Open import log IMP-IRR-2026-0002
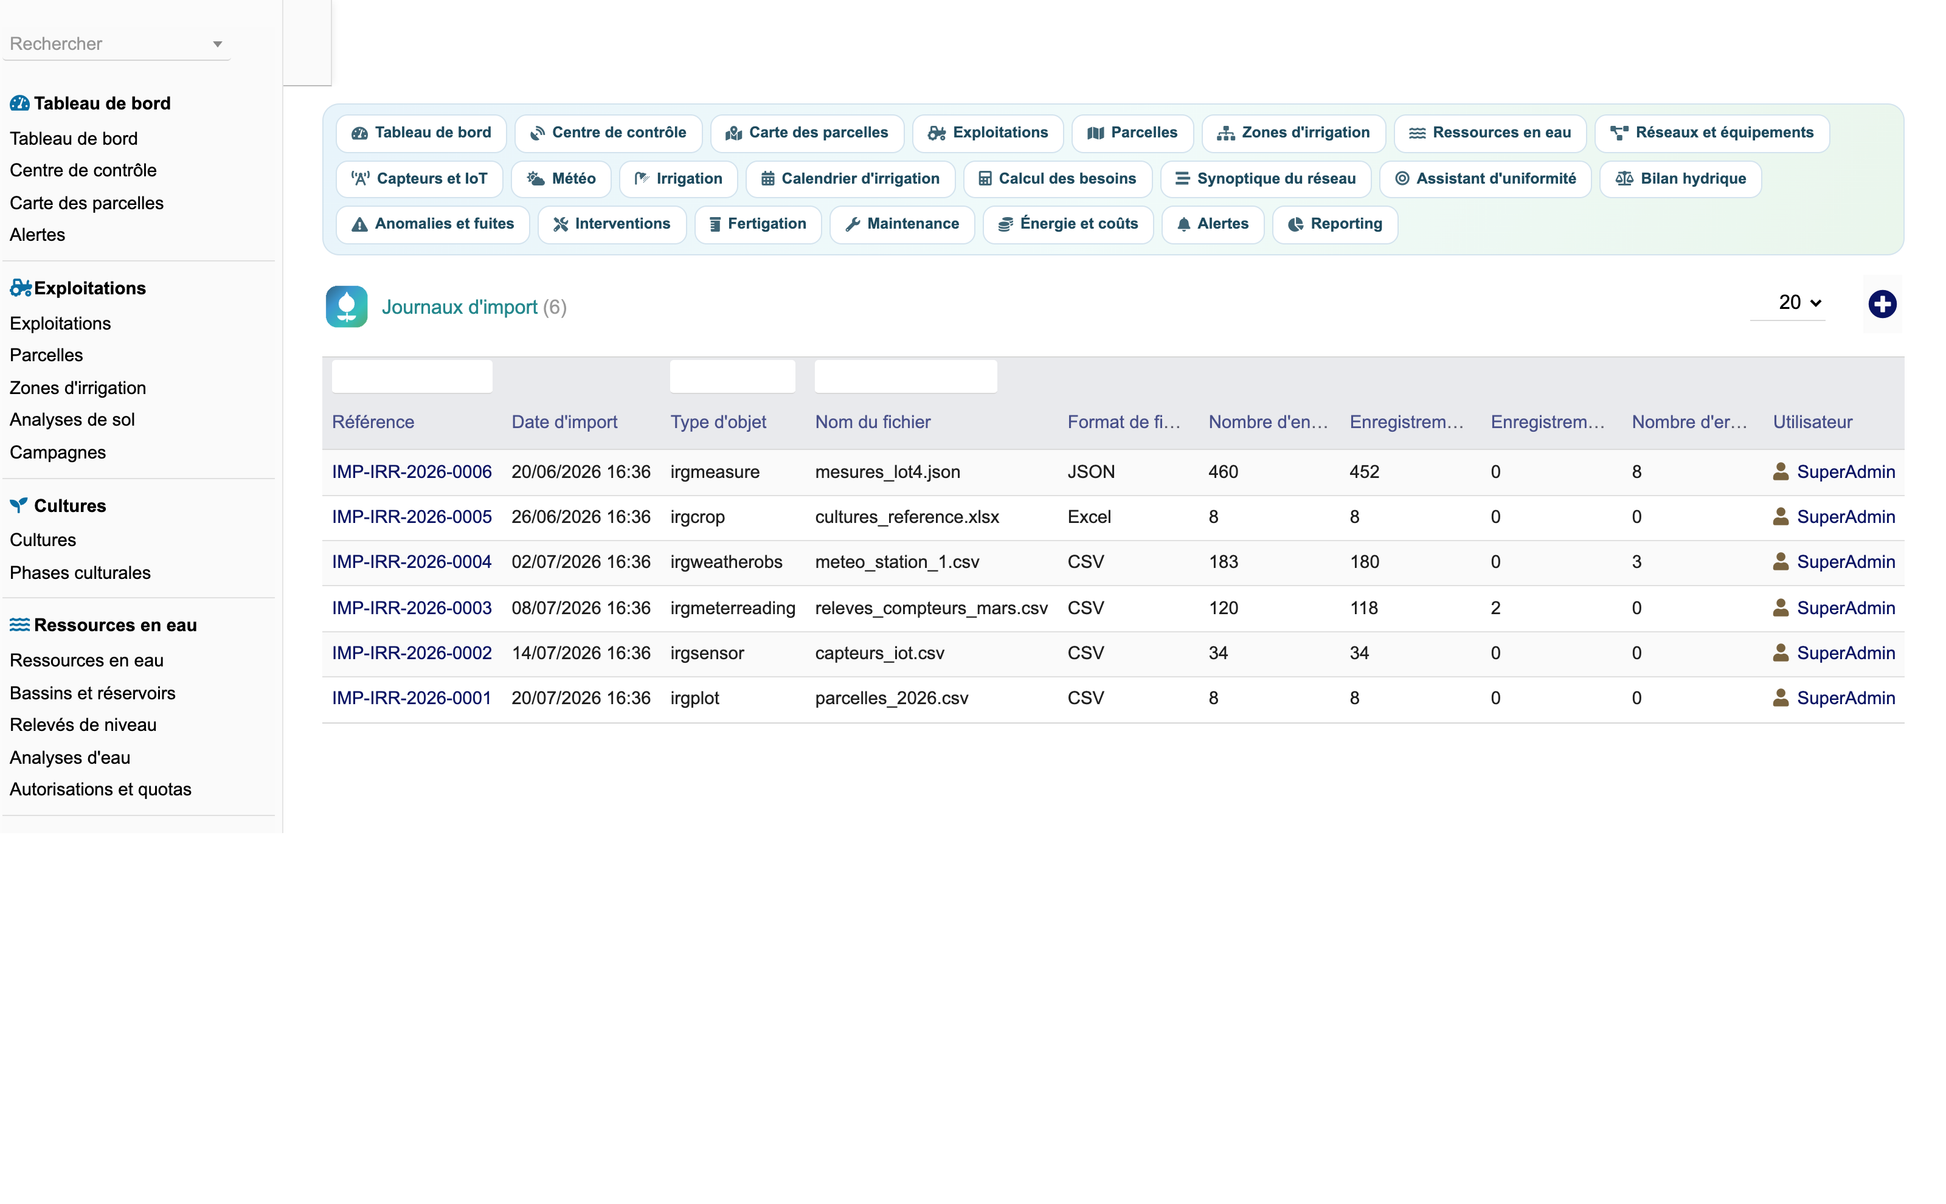Screen dimensions: 1946x1204 point(412,653)
